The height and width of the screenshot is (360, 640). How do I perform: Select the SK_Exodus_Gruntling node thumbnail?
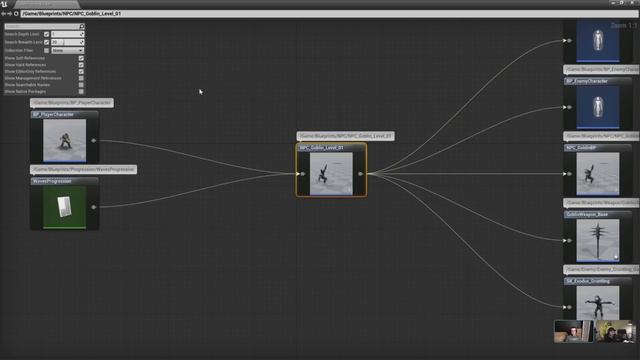pos(598,302)
